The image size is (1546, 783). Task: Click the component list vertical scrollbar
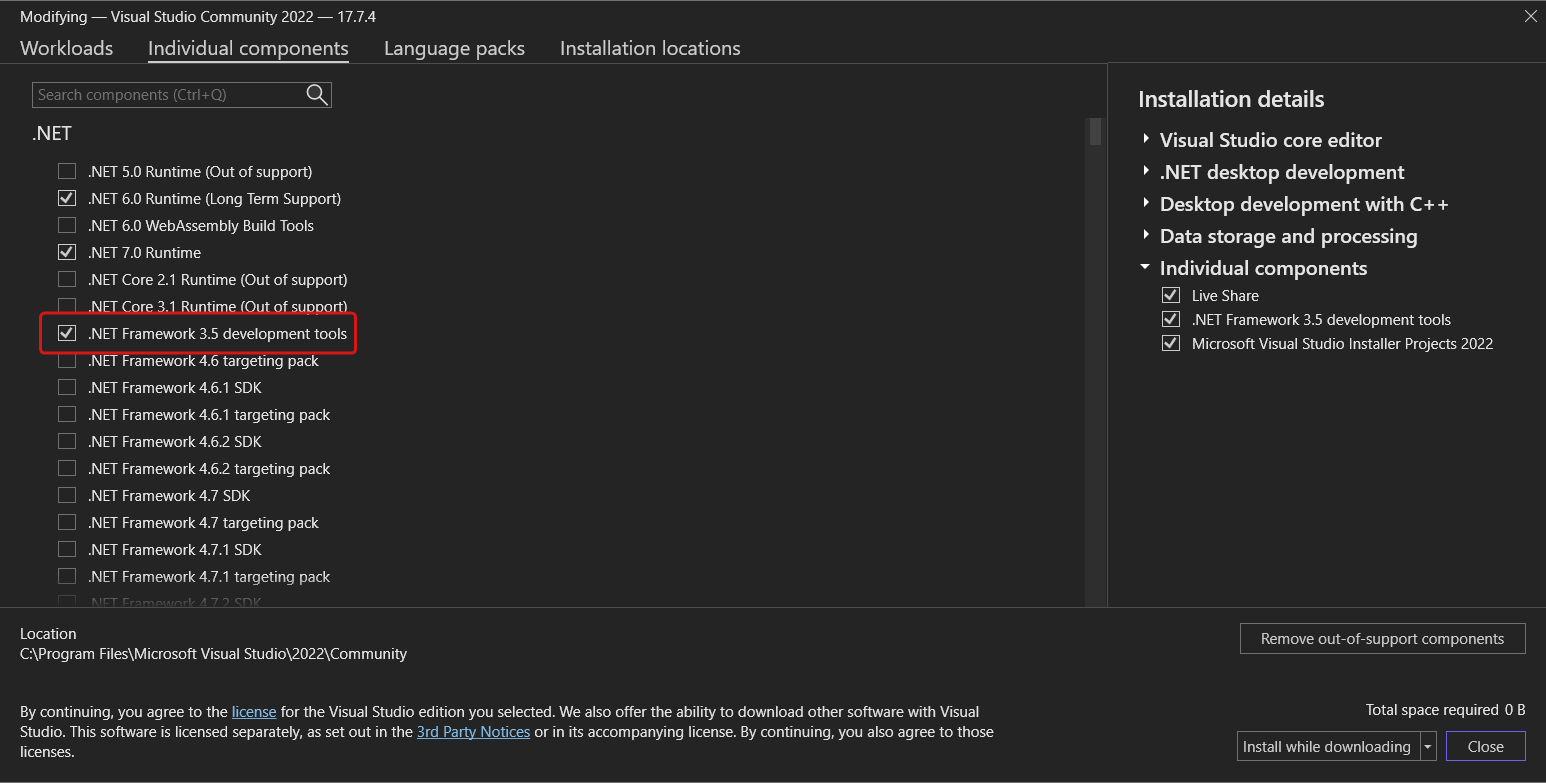click(x=1095, y=133)
